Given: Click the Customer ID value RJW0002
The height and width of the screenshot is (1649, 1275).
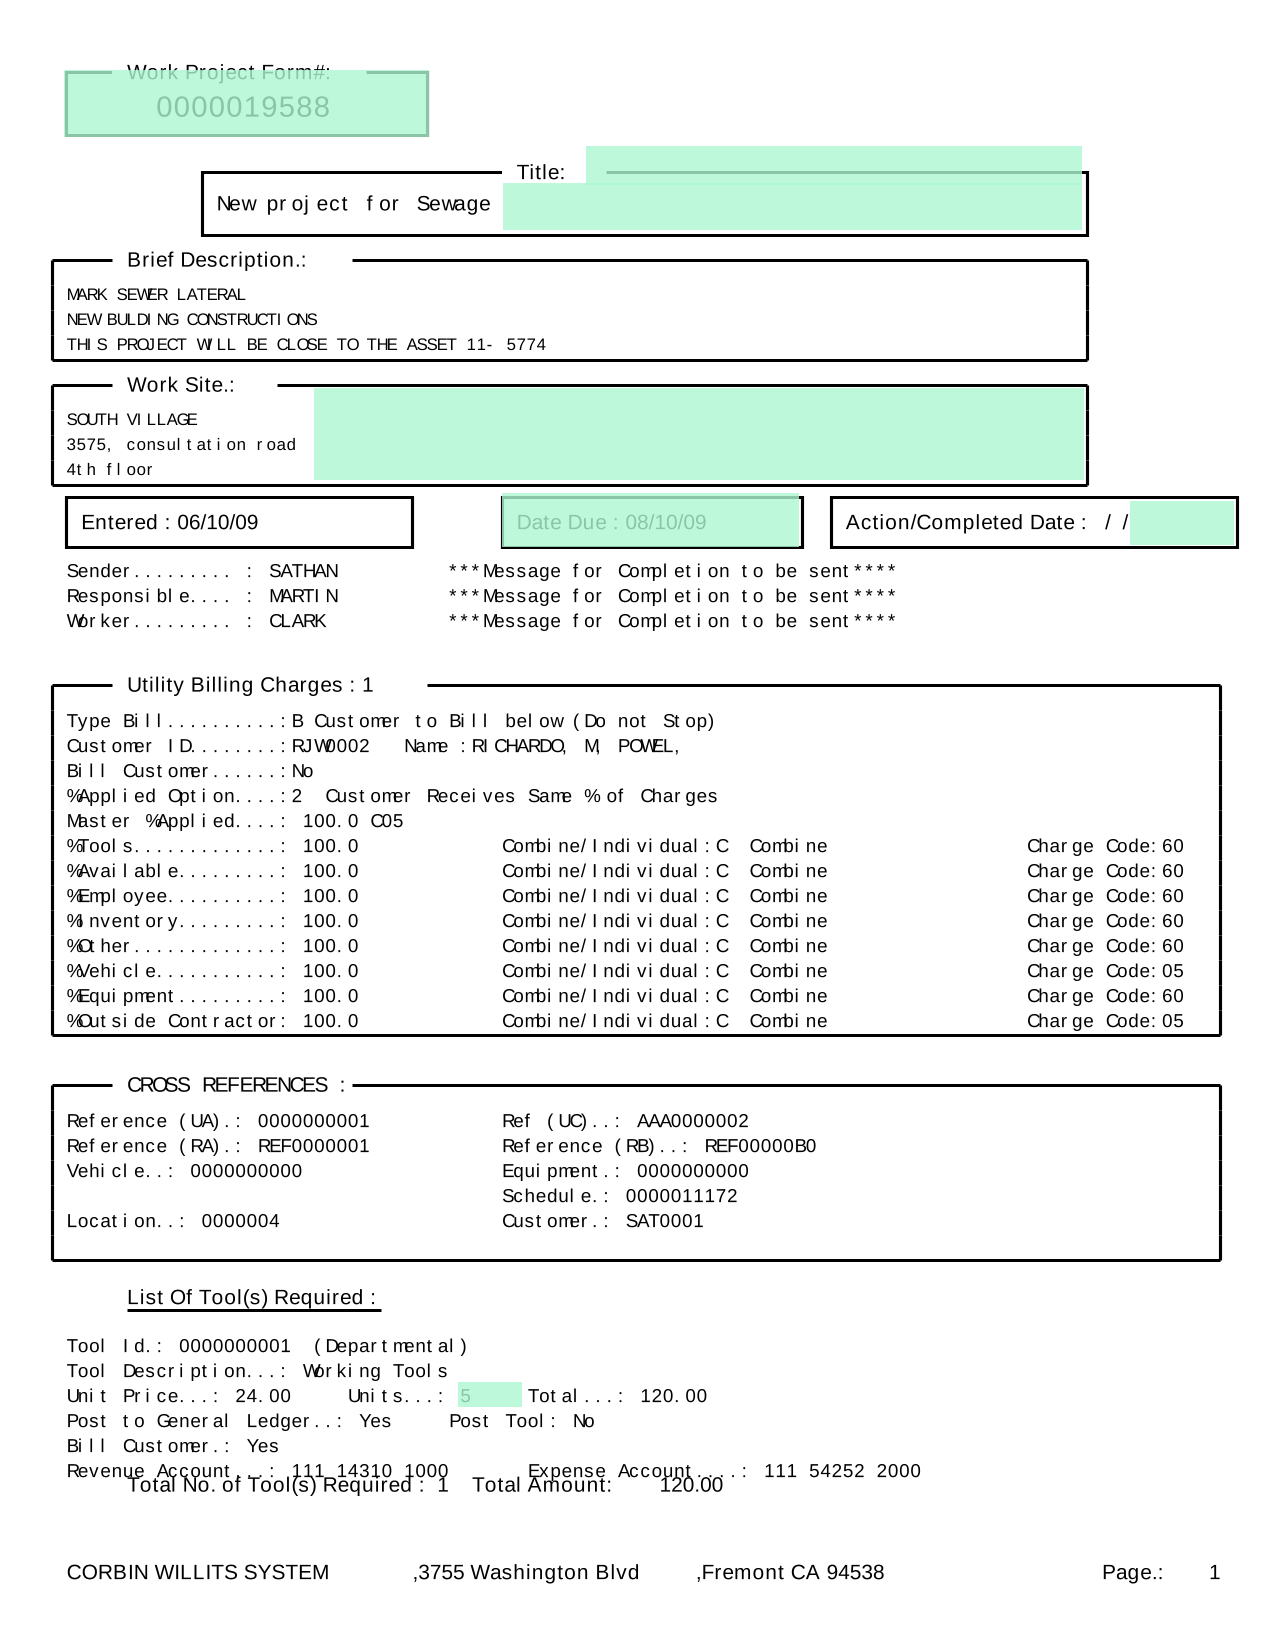Looking at the screenshot, I should (331, 746).
